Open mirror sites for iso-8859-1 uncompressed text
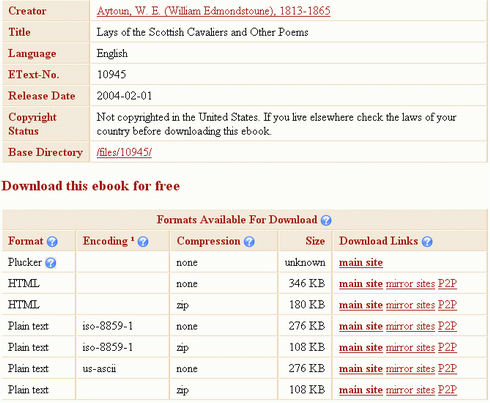 click(x=410, y=326)
